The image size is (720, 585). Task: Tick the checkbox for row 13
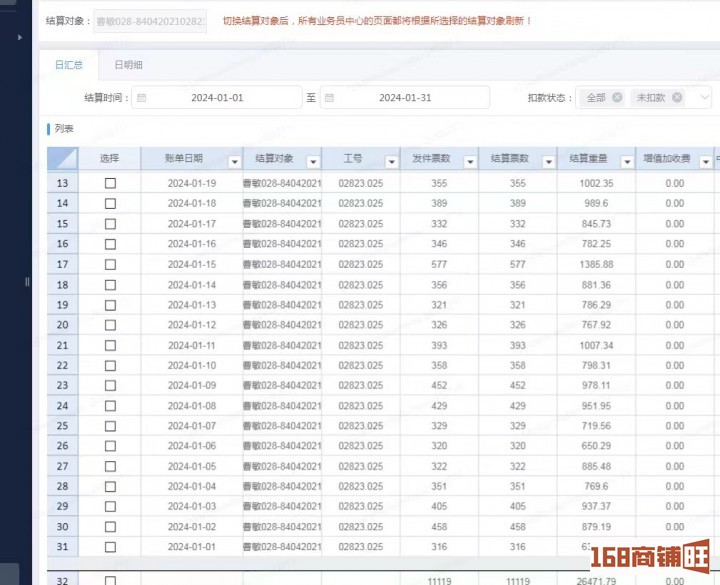[x=110, y=183]
